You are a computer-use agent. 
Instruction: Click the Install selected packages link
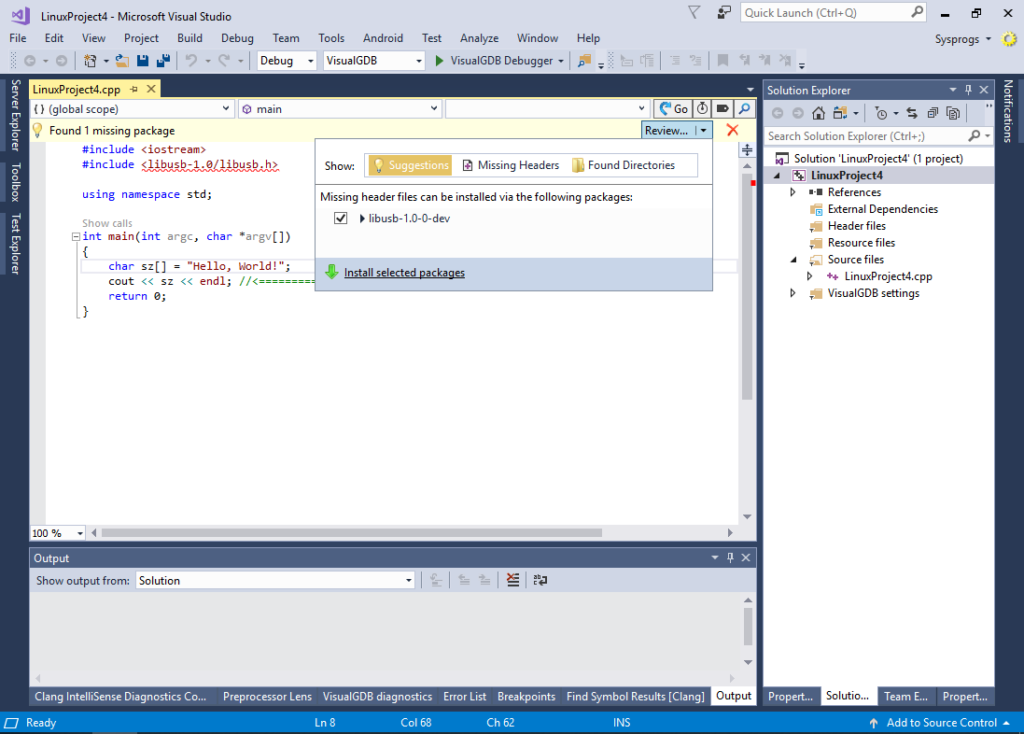[404, 273]
